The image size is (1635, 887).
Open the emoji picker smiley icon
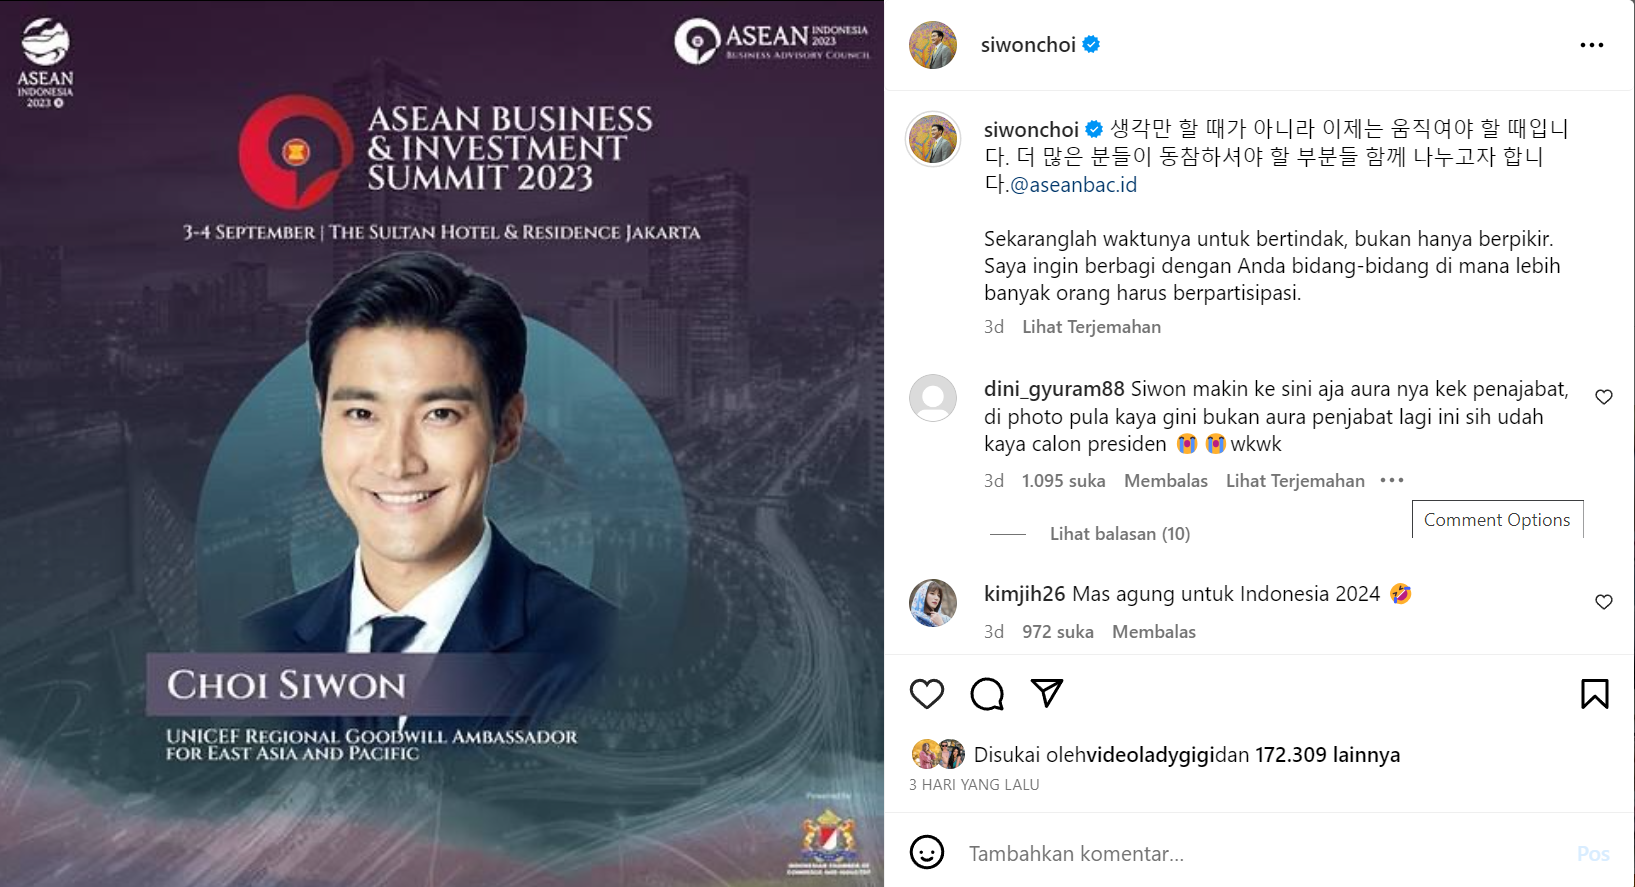pos(927,852)
